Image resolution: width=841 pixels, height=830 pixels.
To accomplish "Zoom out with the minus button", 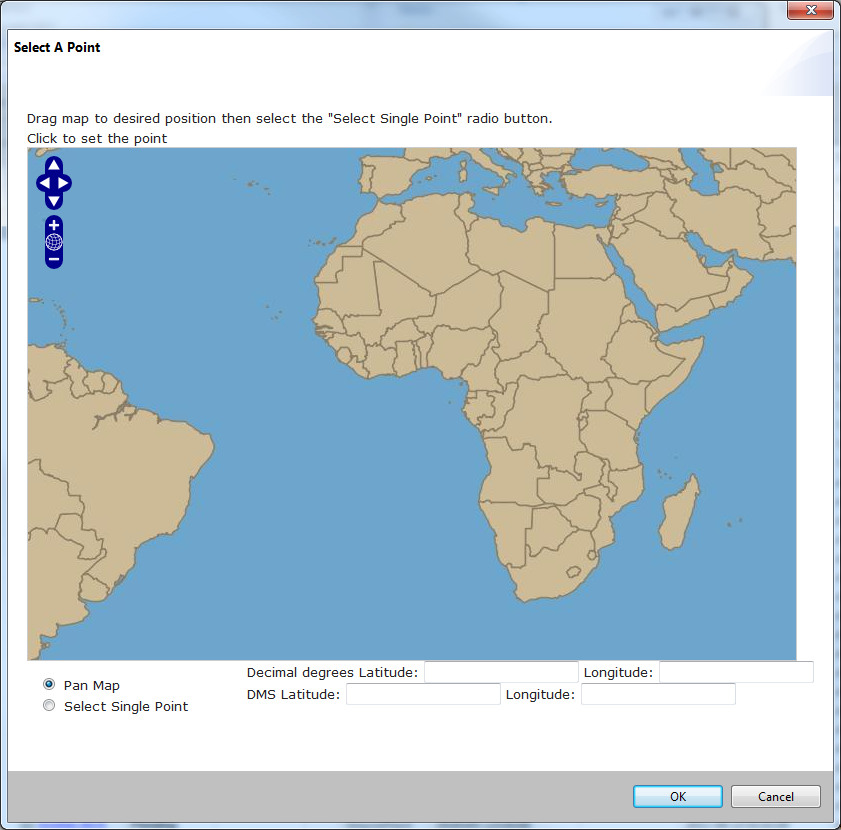I will point(54,259).
